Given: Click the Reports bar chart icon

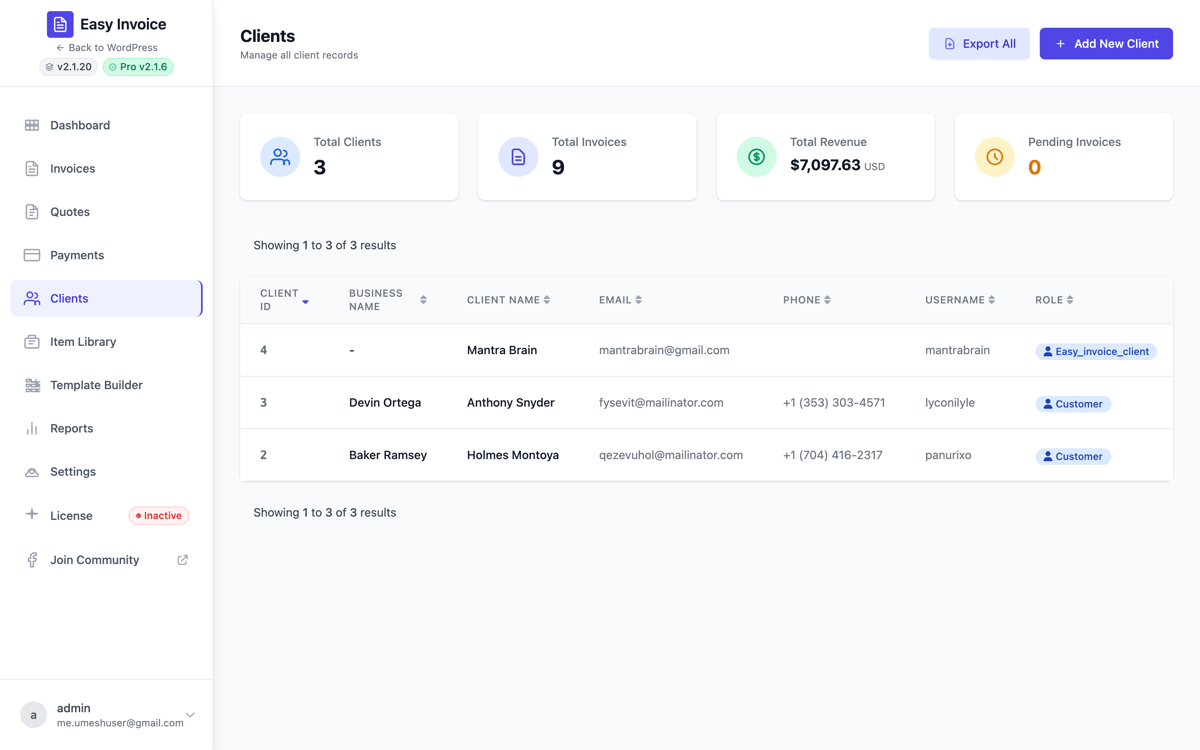Looking at the screenshot, I should pos(32,428).
